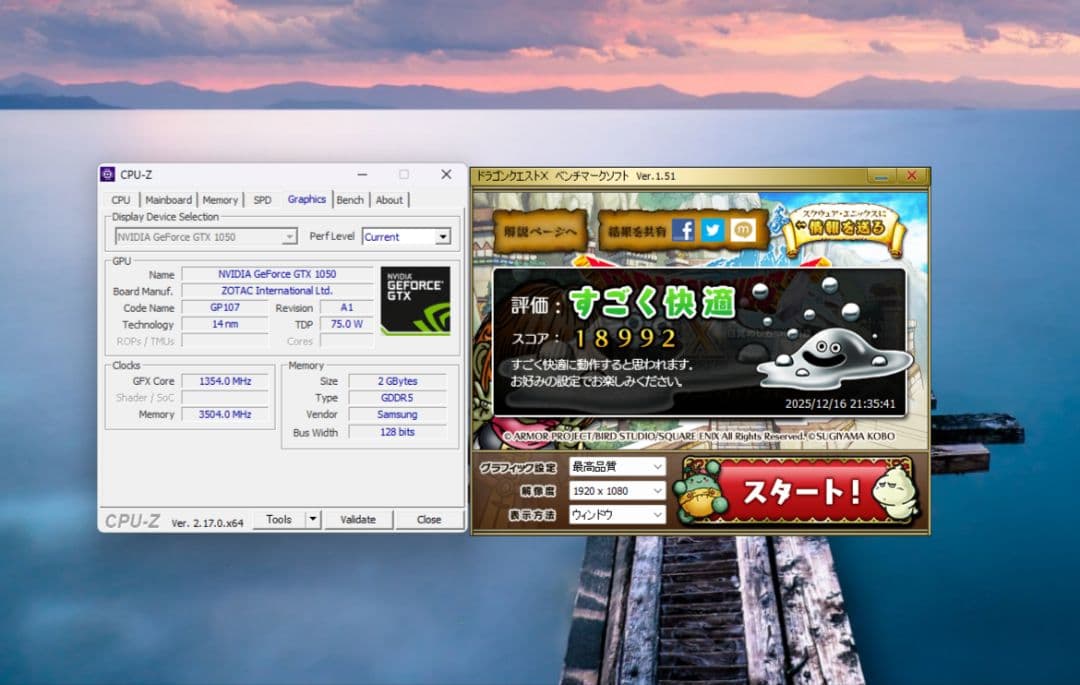Switch to the Mainboard tab
Image resolution: width=1080 pixels, height=685 pixels.
pos(169,199)
